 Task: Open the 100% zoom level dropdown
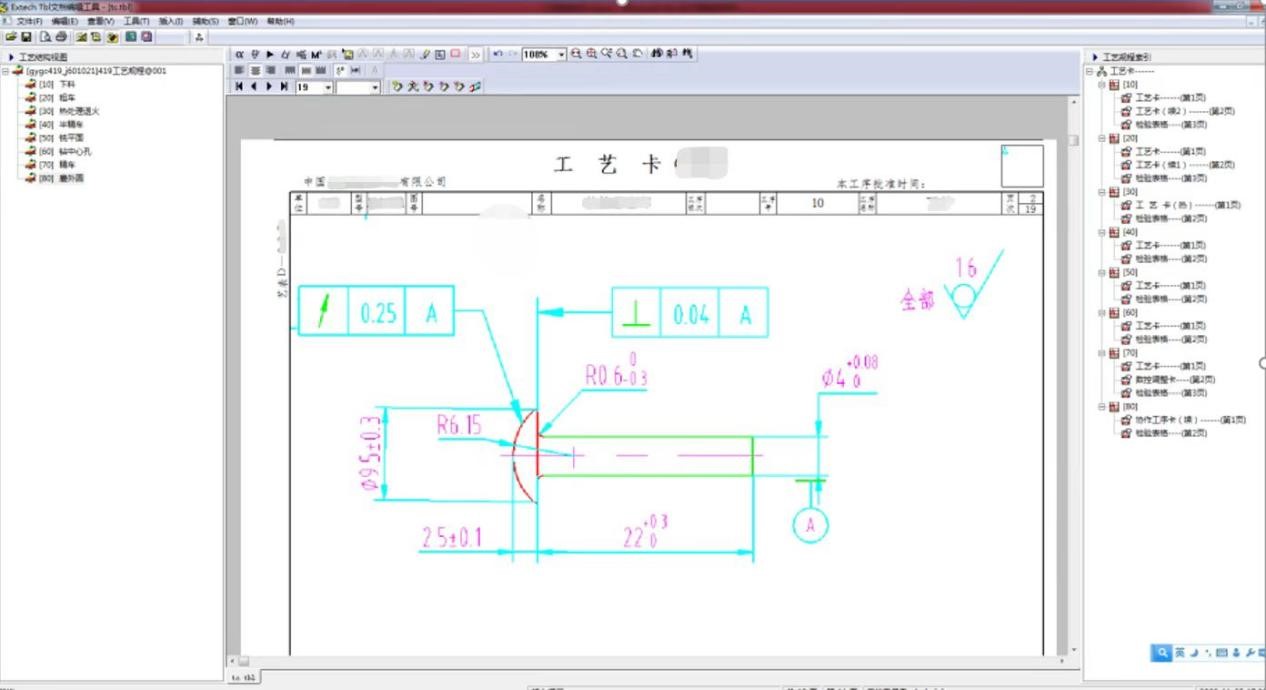(x=561, y=55)
